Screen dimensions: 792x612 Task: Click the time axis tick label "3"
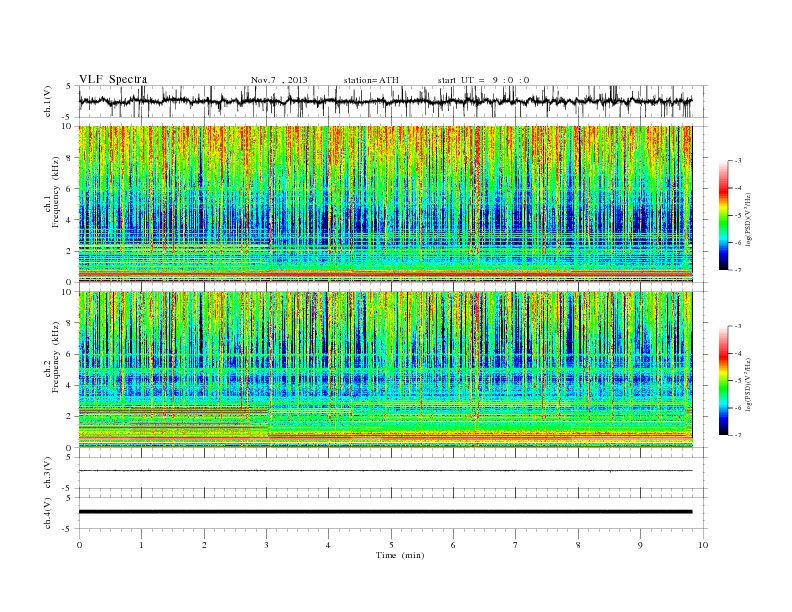(267, 545)
